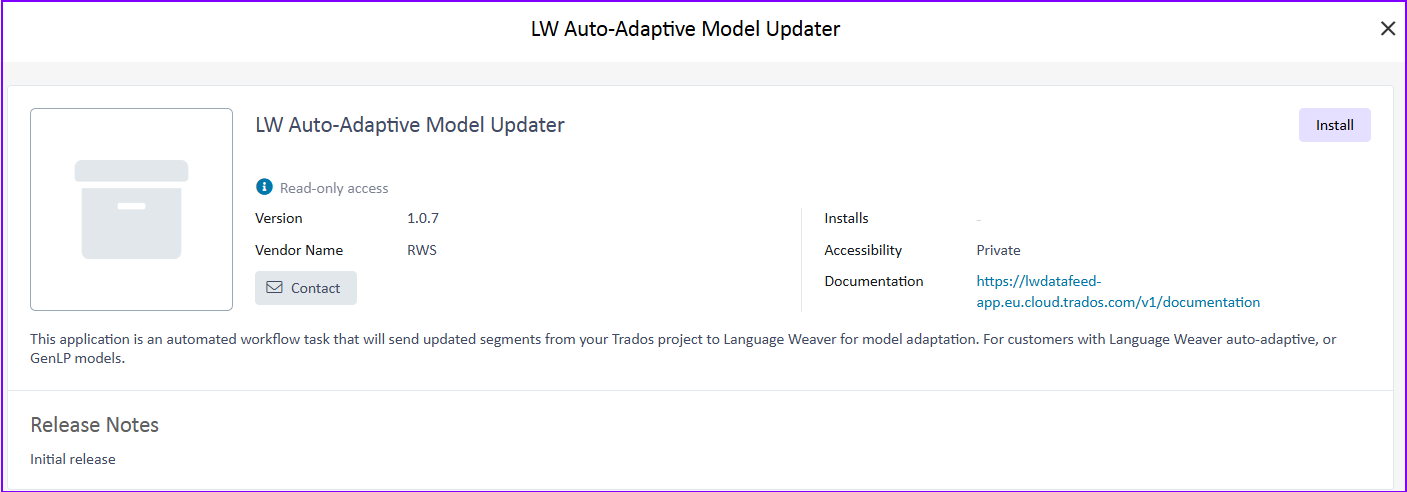Image resolution: width=1407 pixels, height=492 pixels.
Task: Open the Contact vendor button
Action: tap(306, 288)
